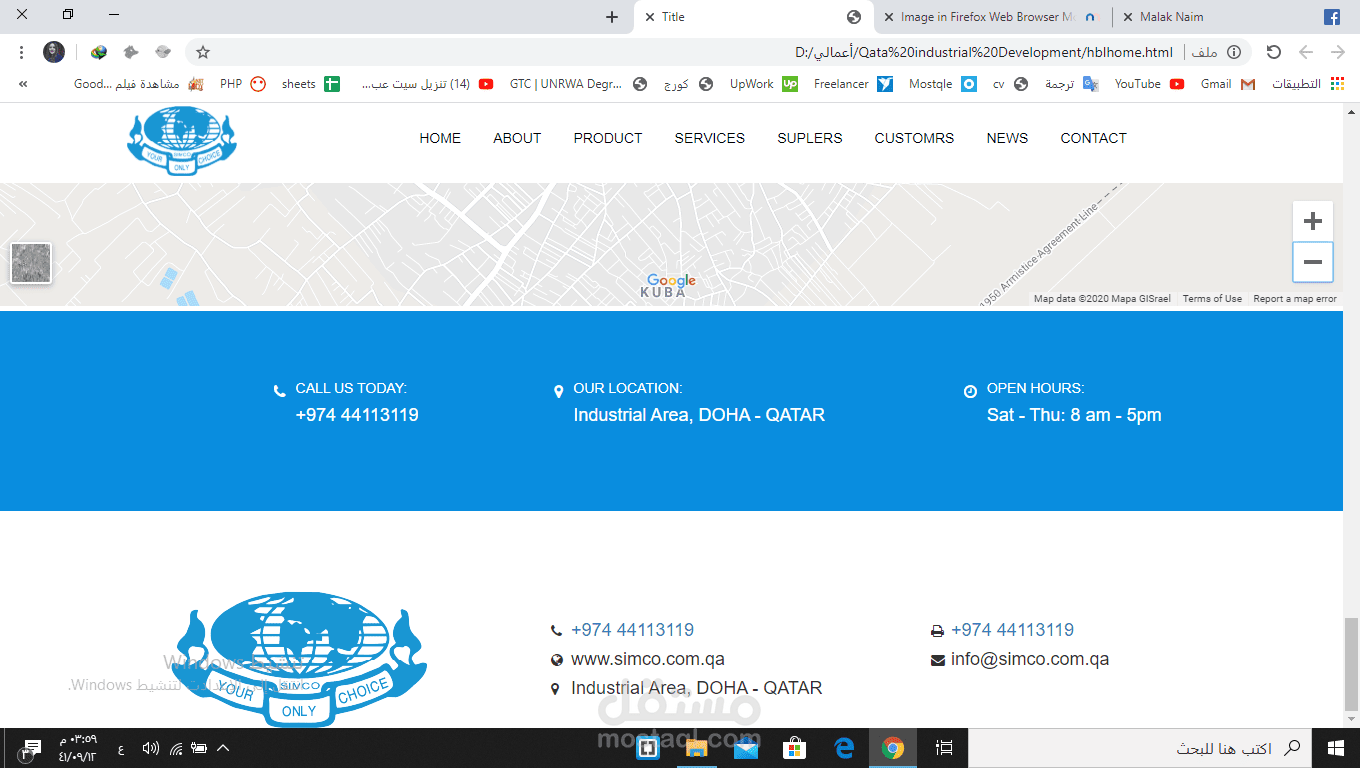Open the UpWork bookmark
1360x768 pixels.
click(763, 84)
